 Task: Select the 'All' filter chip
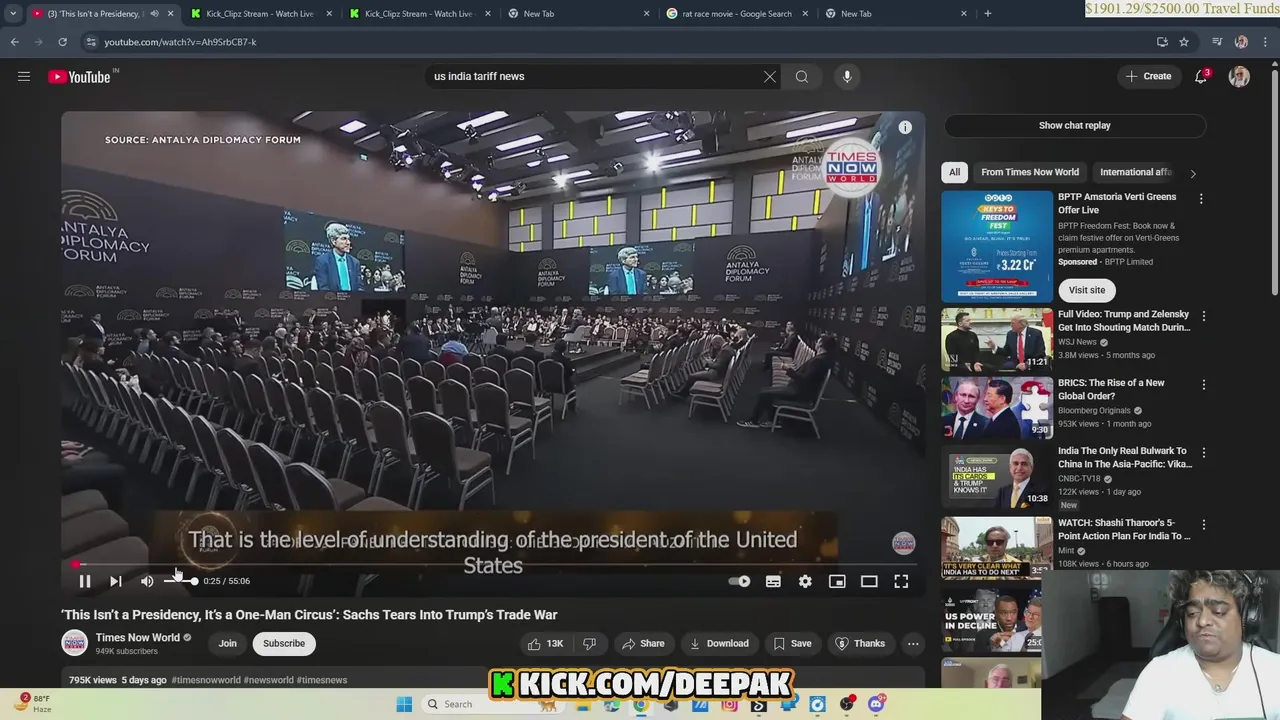pyautogui.click(x=954, y=172)
